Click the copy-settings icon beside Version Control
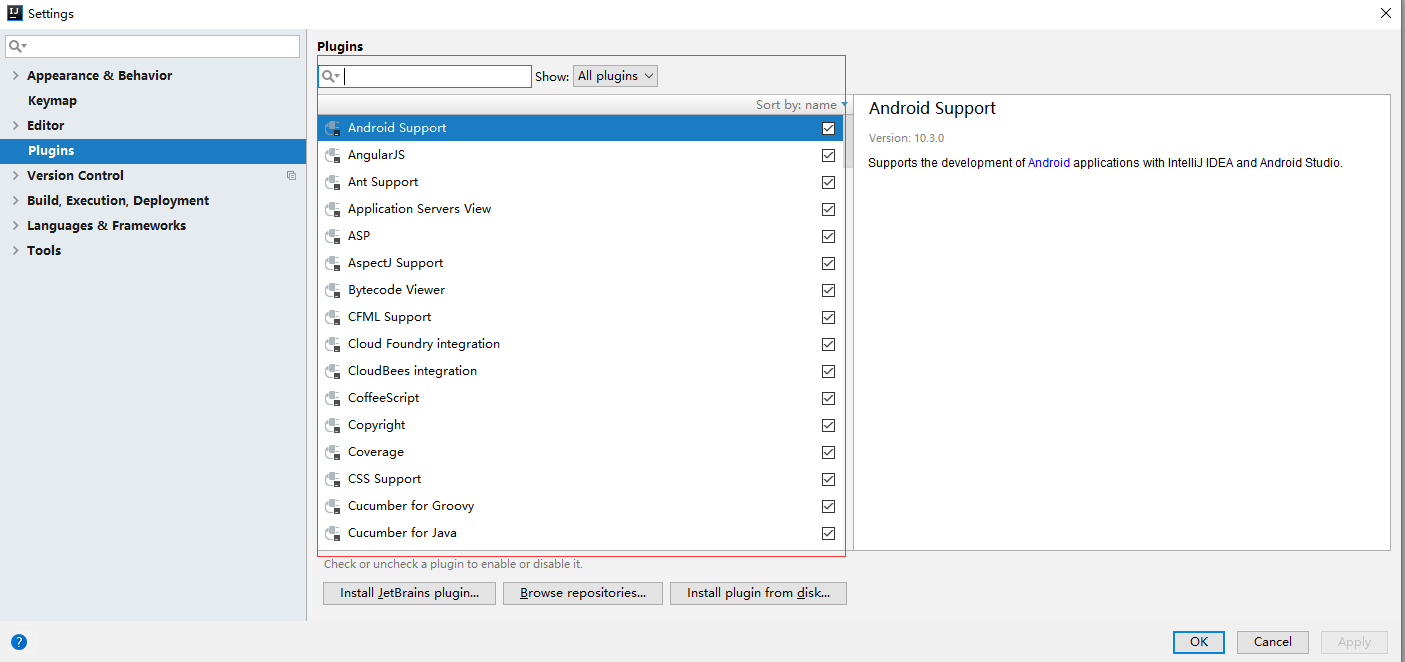1405x662 pixels. coord(291,175)
